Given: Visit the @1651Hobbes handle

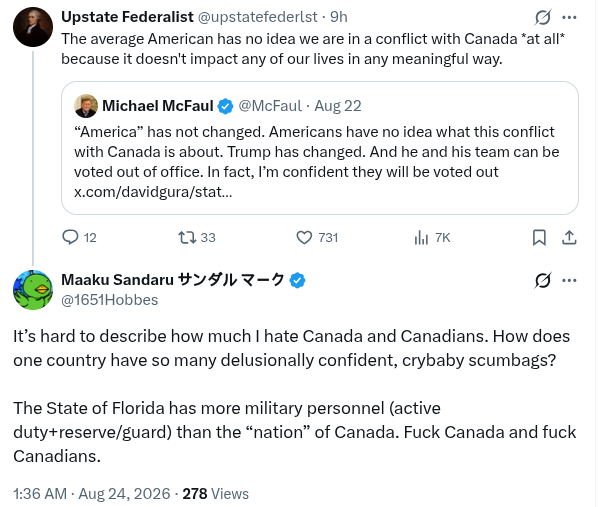Looking at the screenshot, I should click(110, 300).
